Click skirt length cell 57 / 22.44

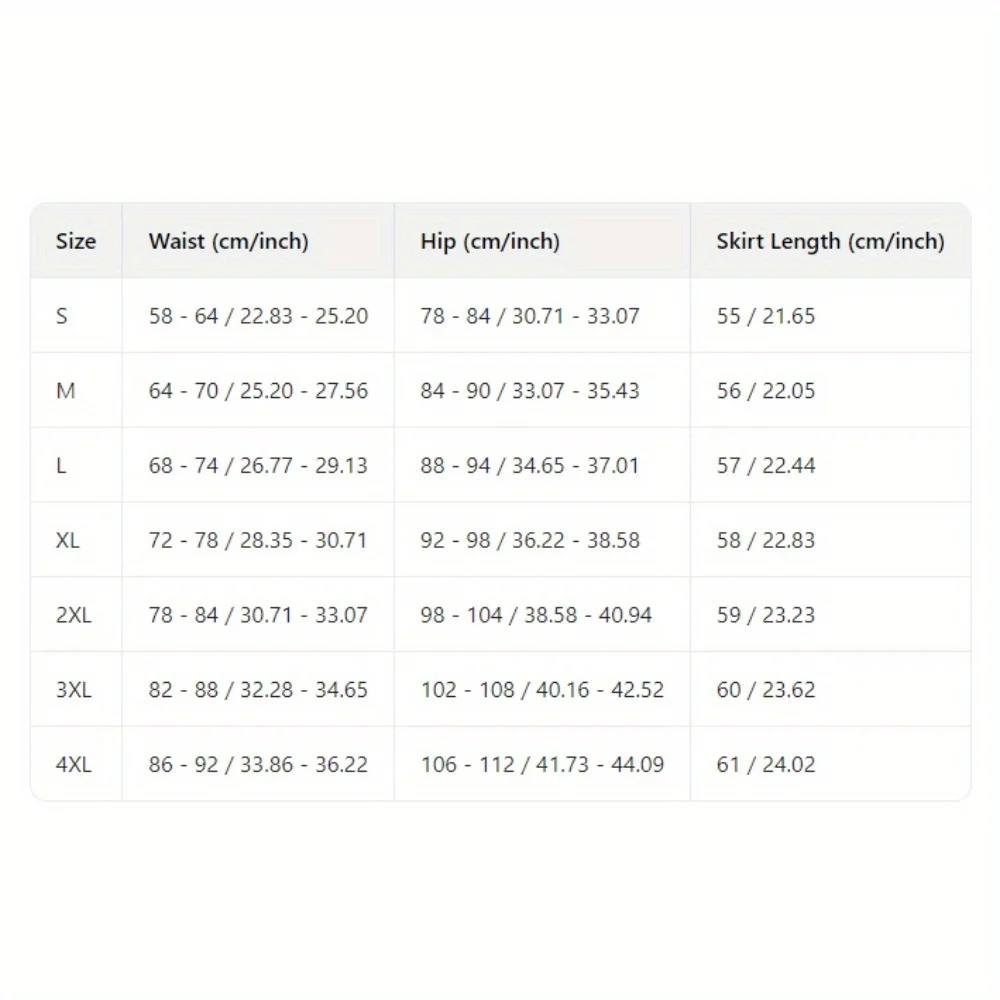click(765, 466)
